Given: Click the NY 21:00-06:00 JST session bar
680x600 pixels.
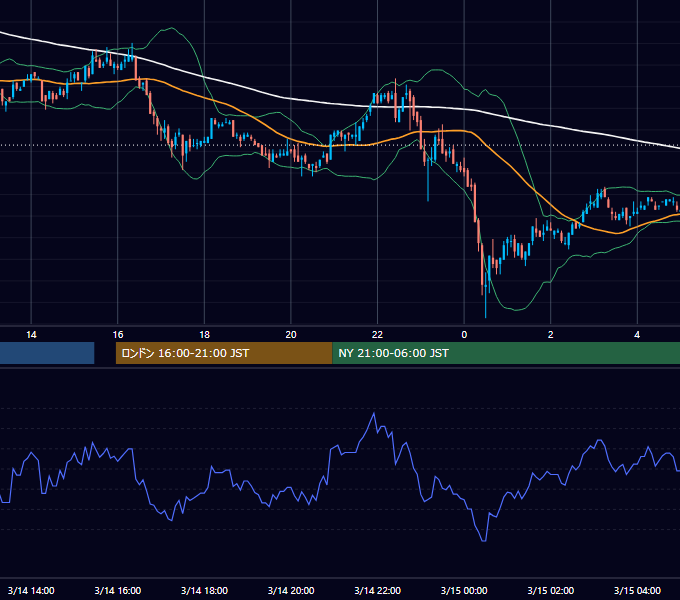Looking at the screenshot, I should pos(506,353).
